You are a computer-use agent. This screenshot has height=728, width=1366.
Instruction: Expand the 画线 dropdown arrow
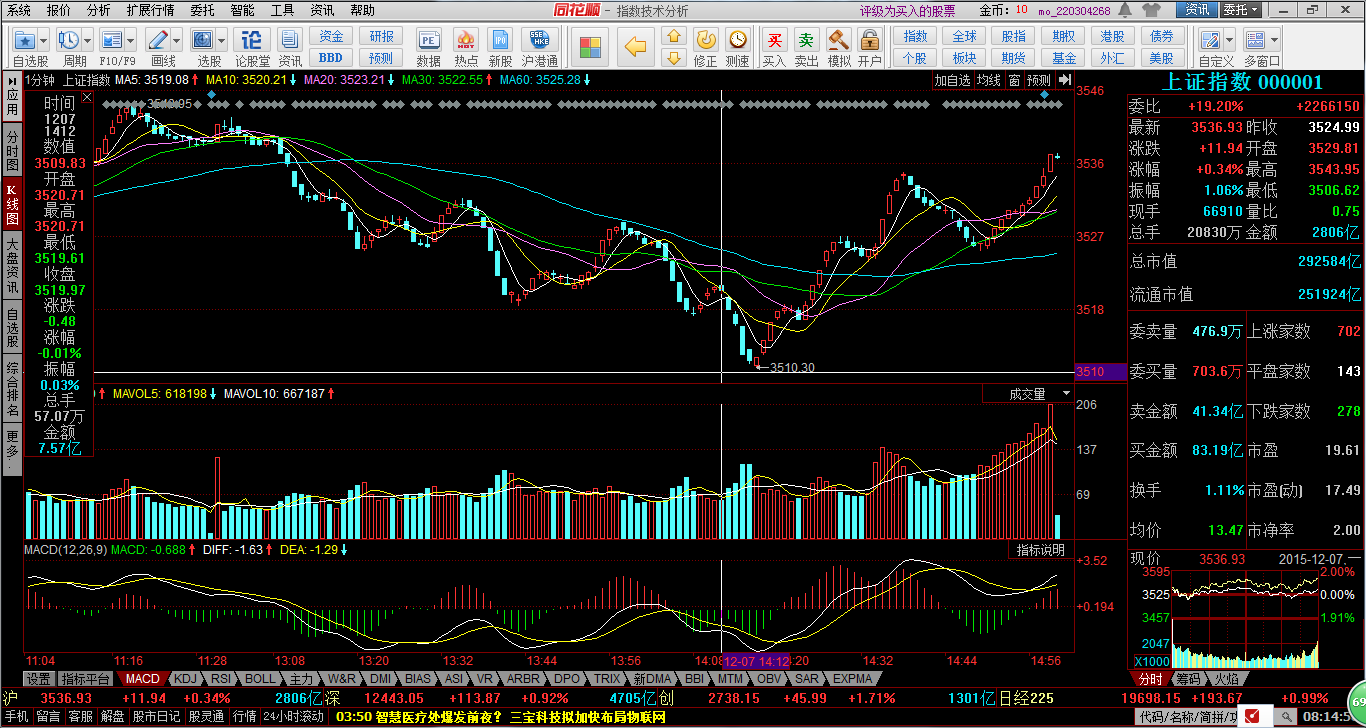click(177, 41)
